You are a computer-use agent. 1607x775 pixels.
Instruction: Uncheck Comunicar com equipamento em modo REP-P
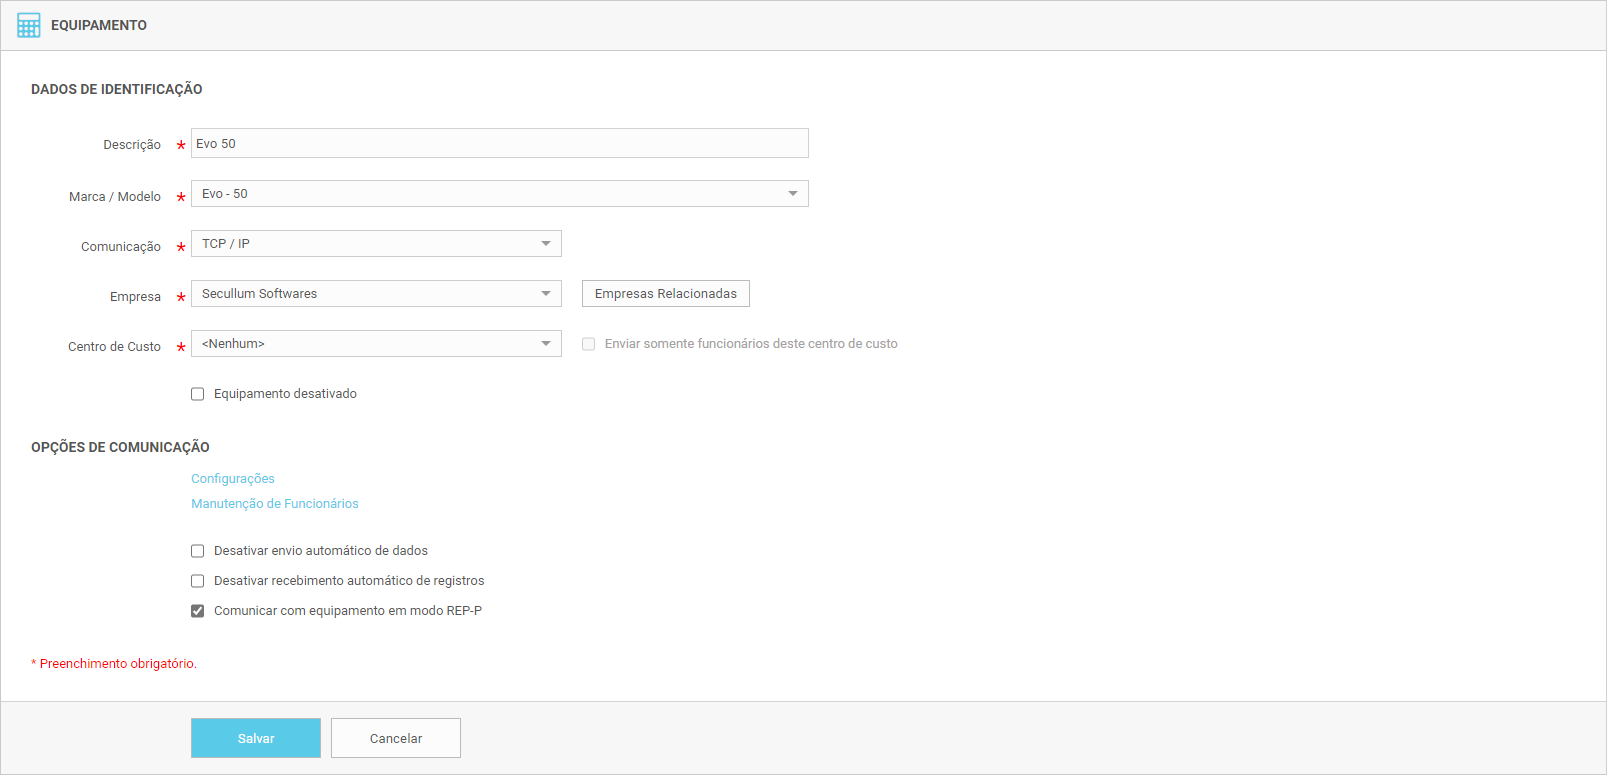click(x=198, y=611)
